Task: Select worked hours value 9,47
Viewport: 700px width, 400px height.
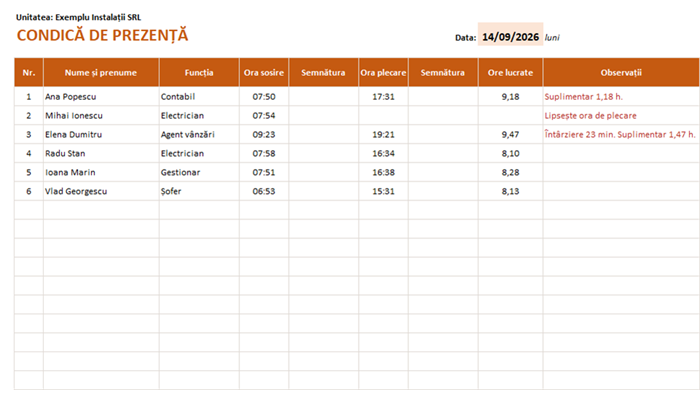Action: coord(510,134)
